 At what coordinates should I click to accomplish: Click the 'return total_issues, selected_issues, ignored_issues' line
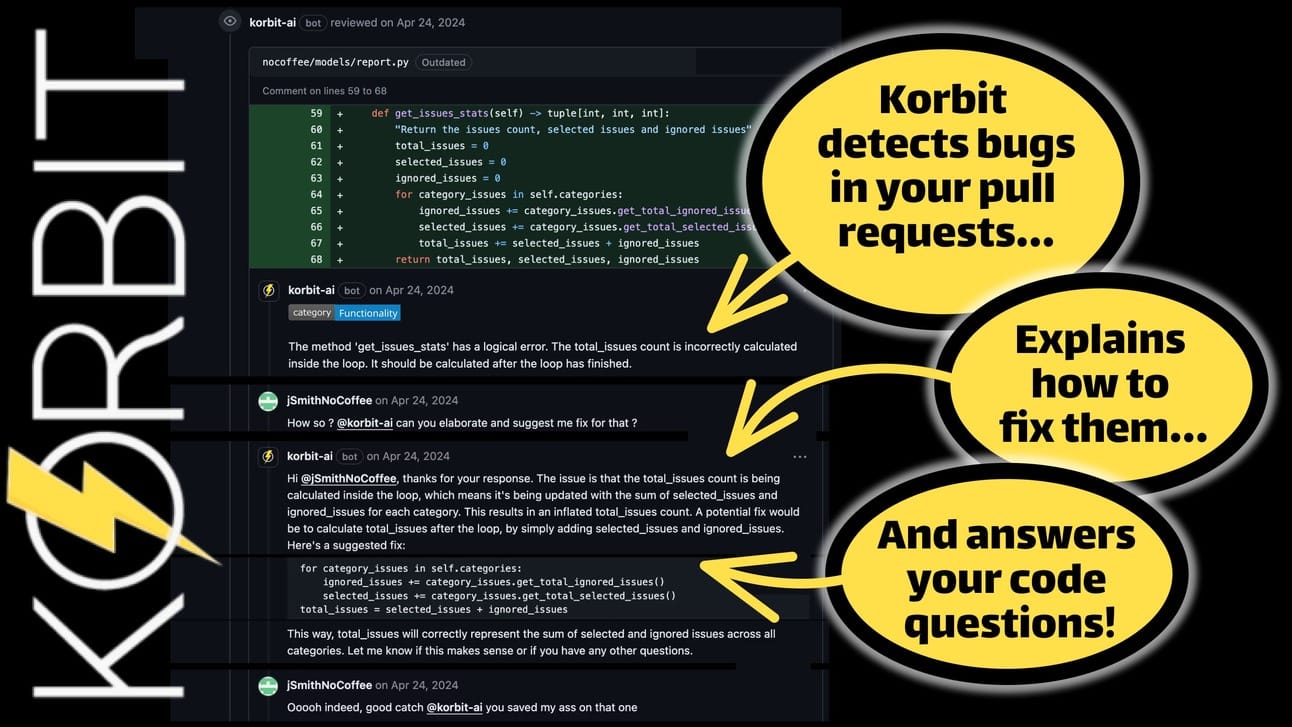[547, 260]
